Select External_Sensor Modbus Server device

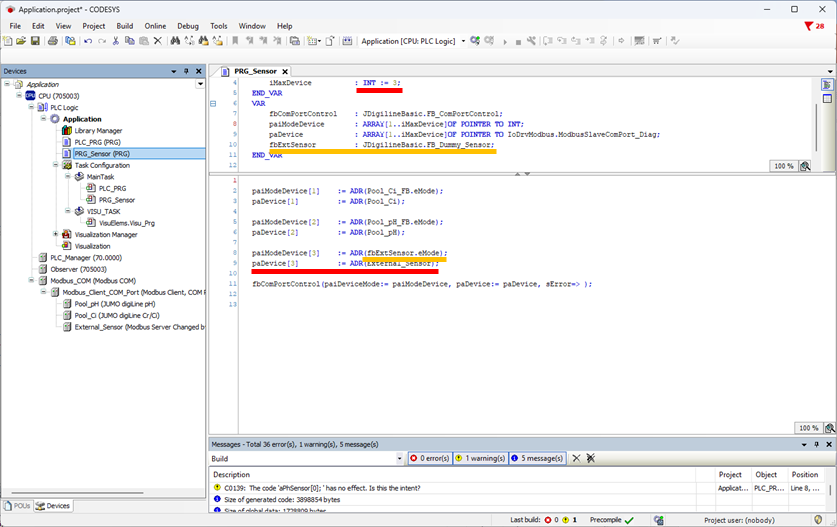pos(139,327)
